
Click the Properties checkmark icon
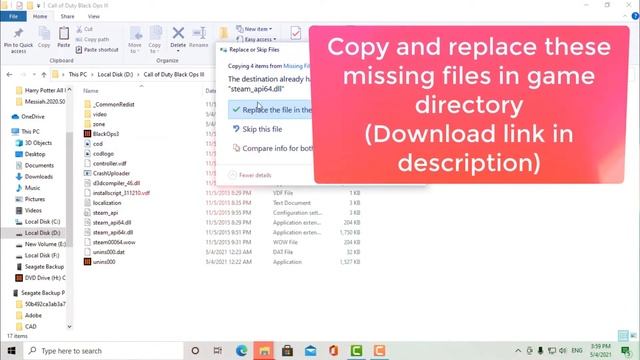(296, 33)
